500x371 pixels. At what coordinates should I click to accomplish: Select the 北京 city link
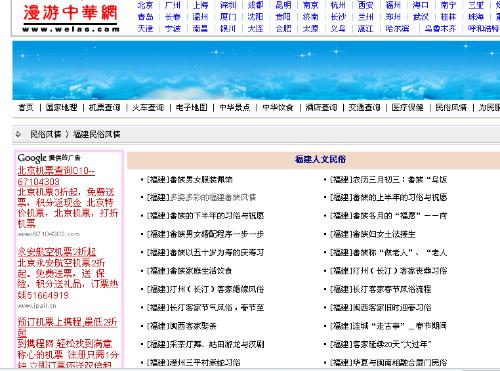pyautogui.click(x=146, y=5)
